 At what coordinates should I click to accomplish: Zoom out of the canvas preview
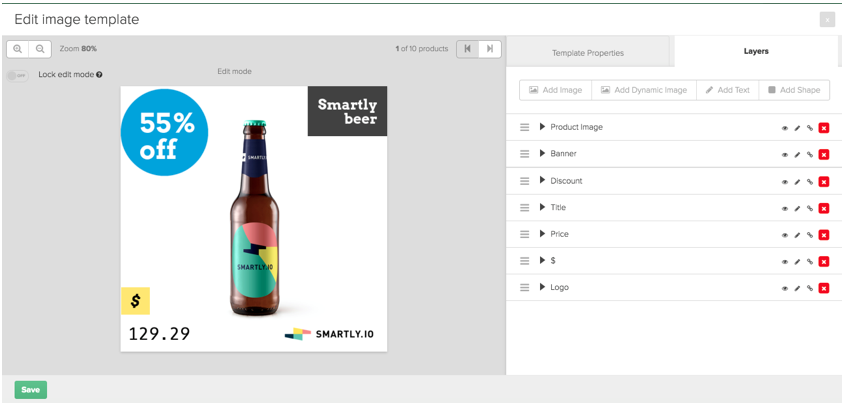coord(40,49)
